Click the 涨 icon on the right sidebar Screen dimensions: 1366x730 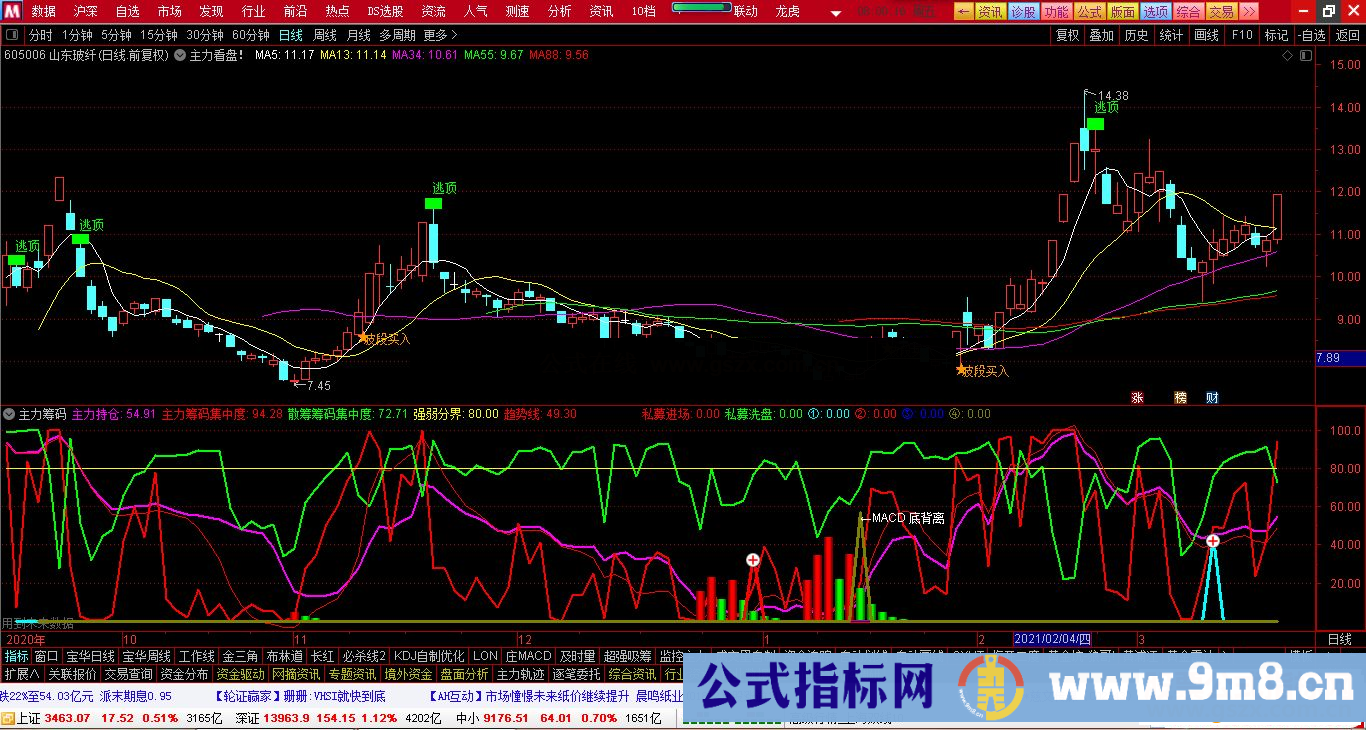[x=1138, y=397]
